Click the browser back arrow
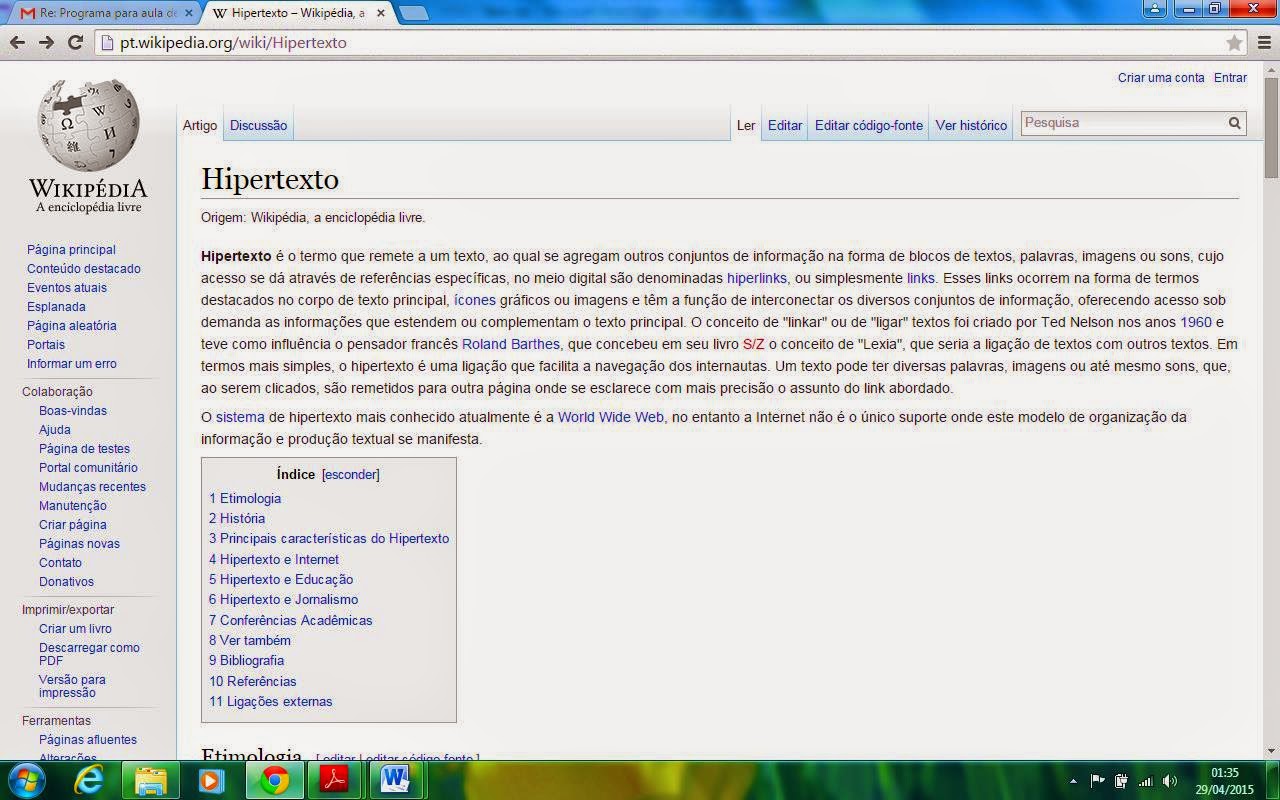 17,42
